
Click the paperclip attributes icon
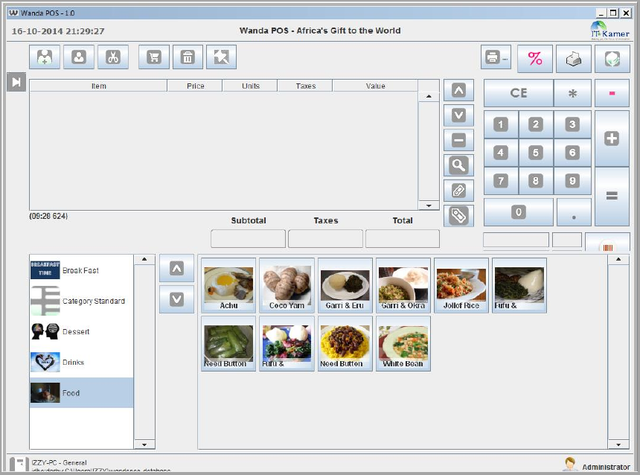458,190
